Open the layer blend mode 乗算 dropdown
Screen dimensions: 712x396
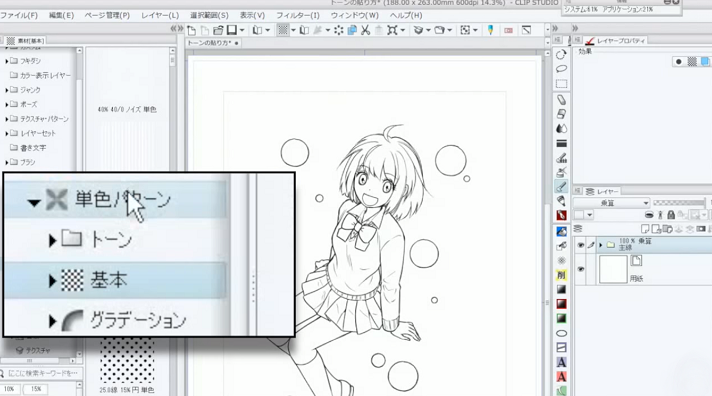click(612, 203)
